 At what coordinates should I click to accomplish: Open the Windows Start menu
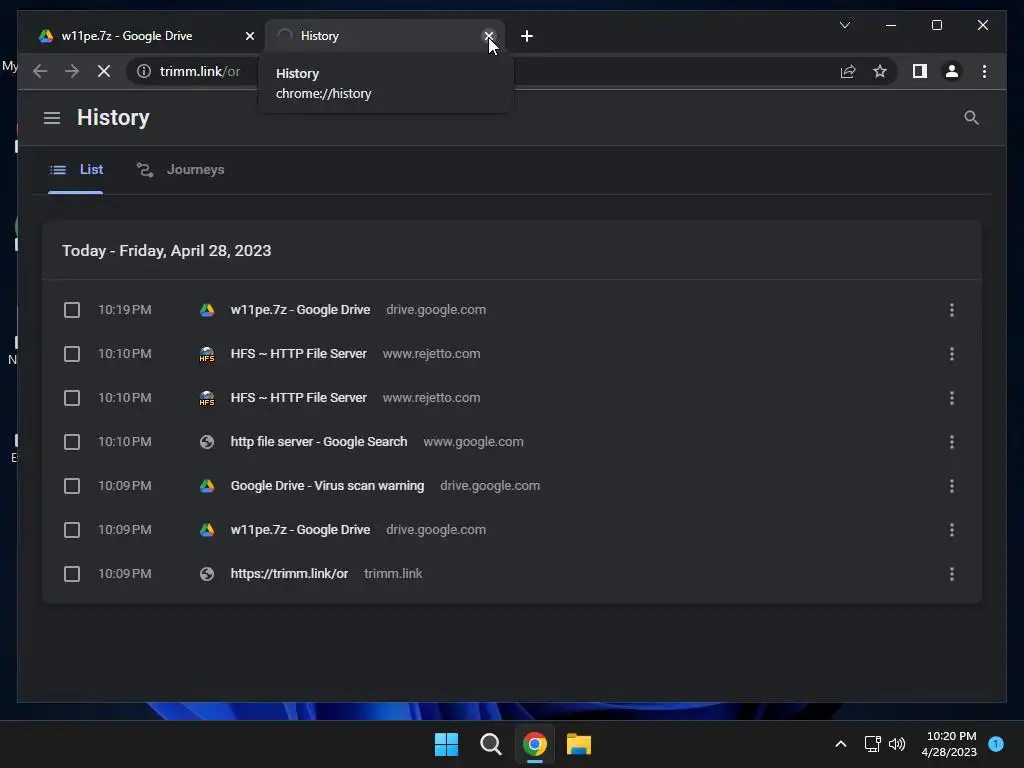pos(447,744)
